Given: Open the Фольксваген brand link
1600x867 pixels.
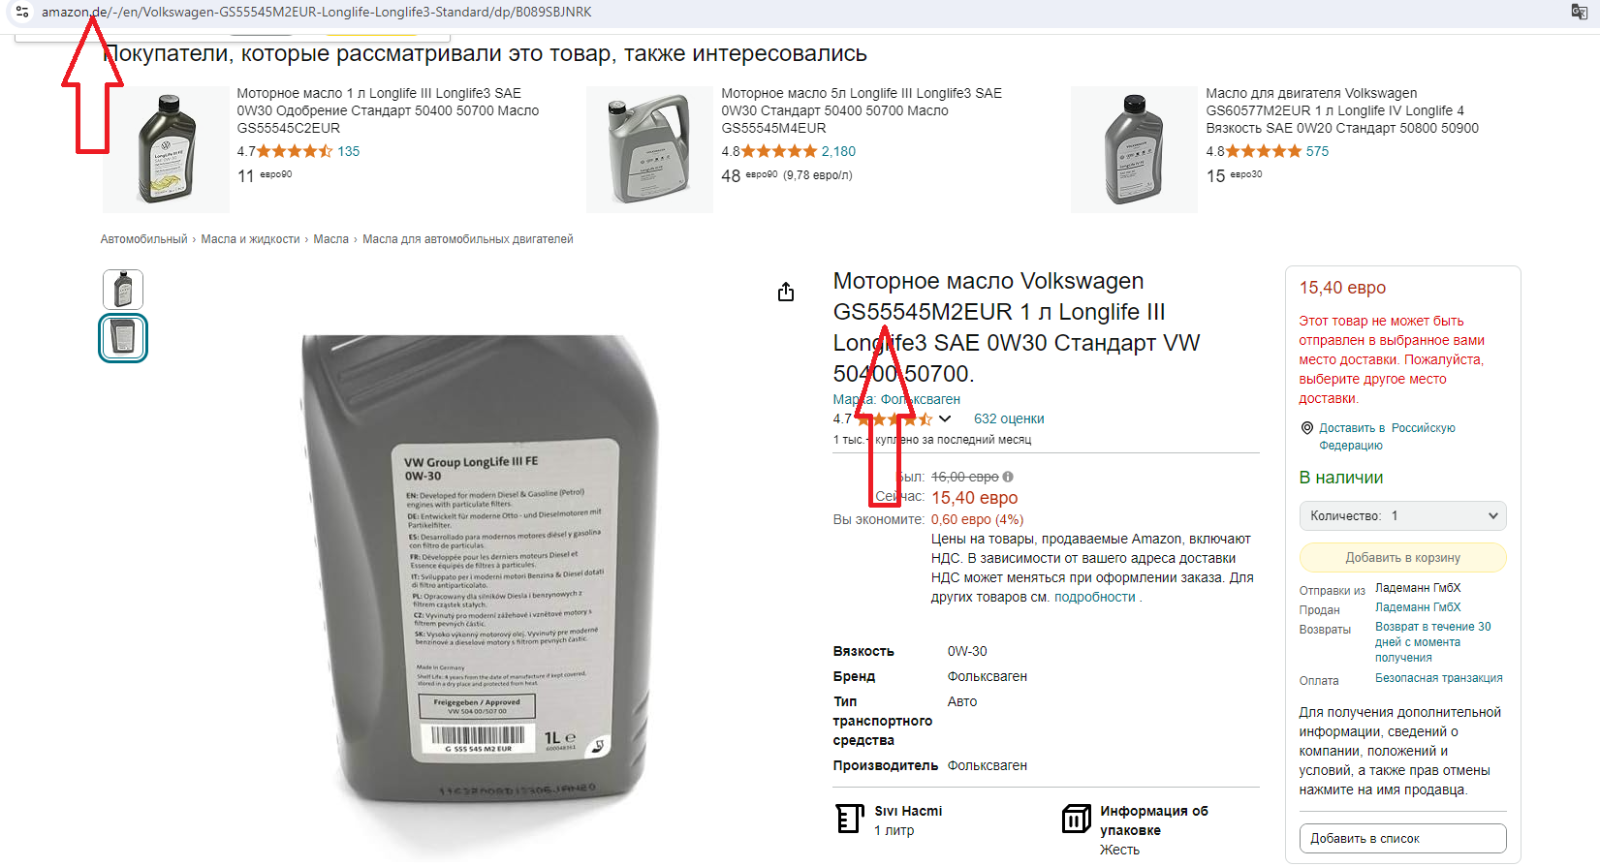Looking at the screenshot, I should [920, 399].
